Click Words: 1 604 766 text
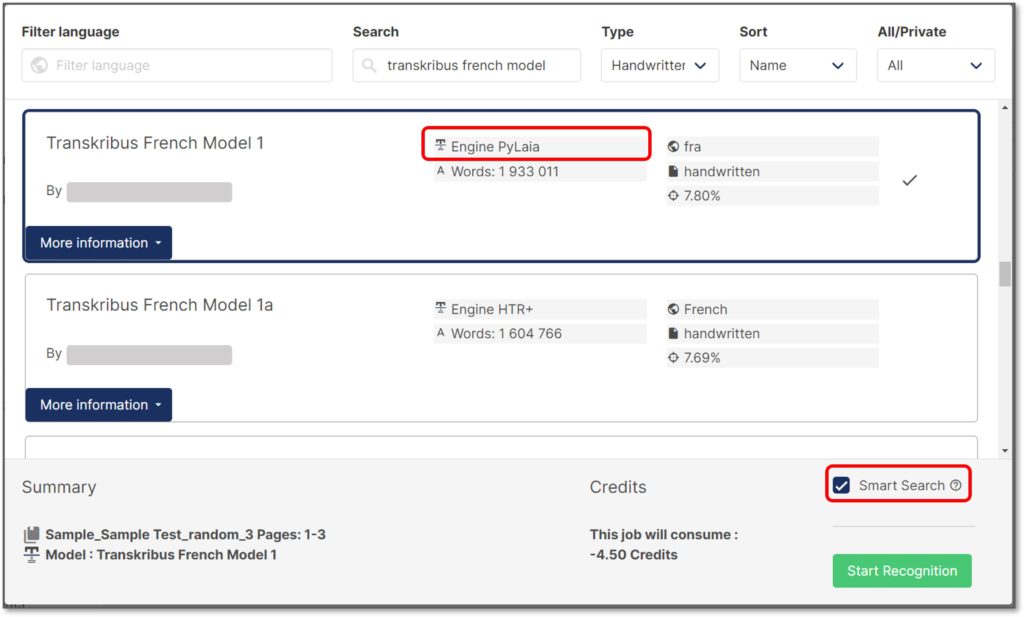The height and width of the screenshot is (617, 1024). (x=506, y=334)
